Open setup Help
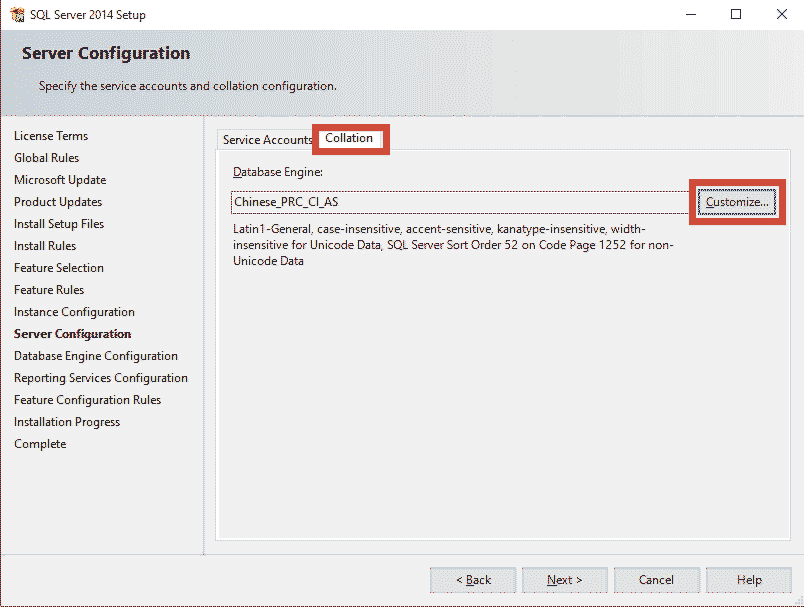 click(x=748, y=579)
